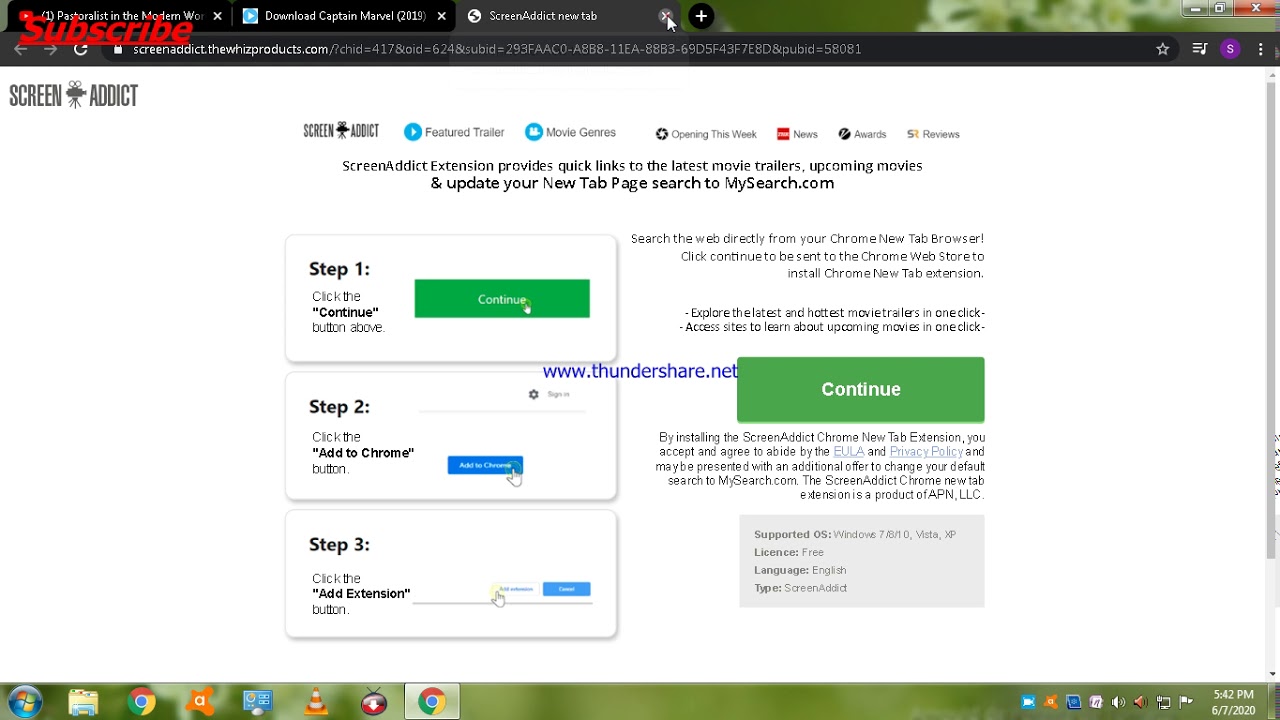This screenshot has height=720, width=1280.
Task: Close the Pastoralist YouTube tab
Action: [x=217, y=16]
